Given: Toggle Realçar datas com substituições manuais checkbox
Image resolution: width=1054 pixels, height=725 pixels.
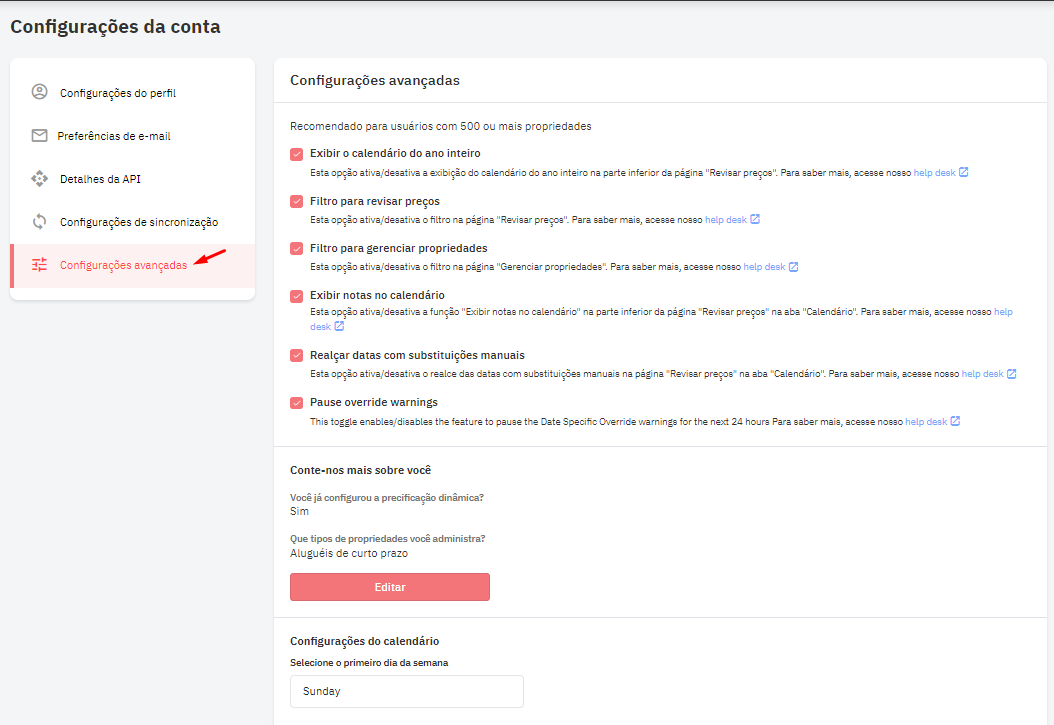Looking at the screenshot, I should pos(296,355).
